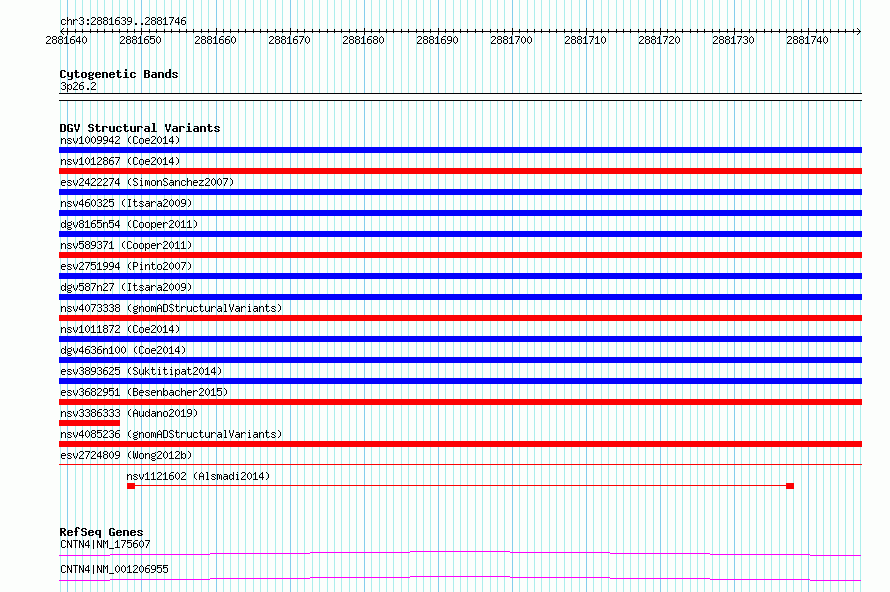Open variant dgv587n27 (Itsara2009)
890x592 pixels.
point(126,287)
